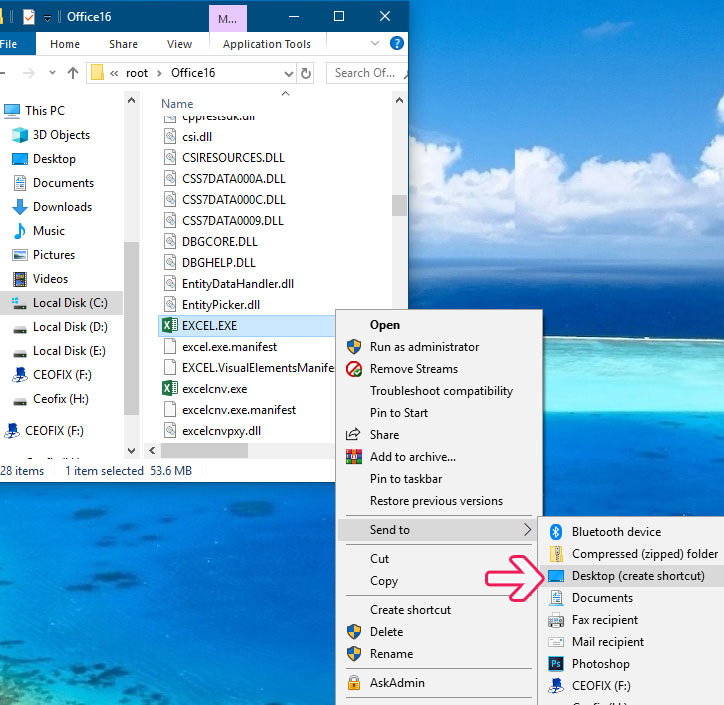The height and width of the screenshot is (705, 724).
Task: Select Copy in the context menu
Action: click(384, 581)
